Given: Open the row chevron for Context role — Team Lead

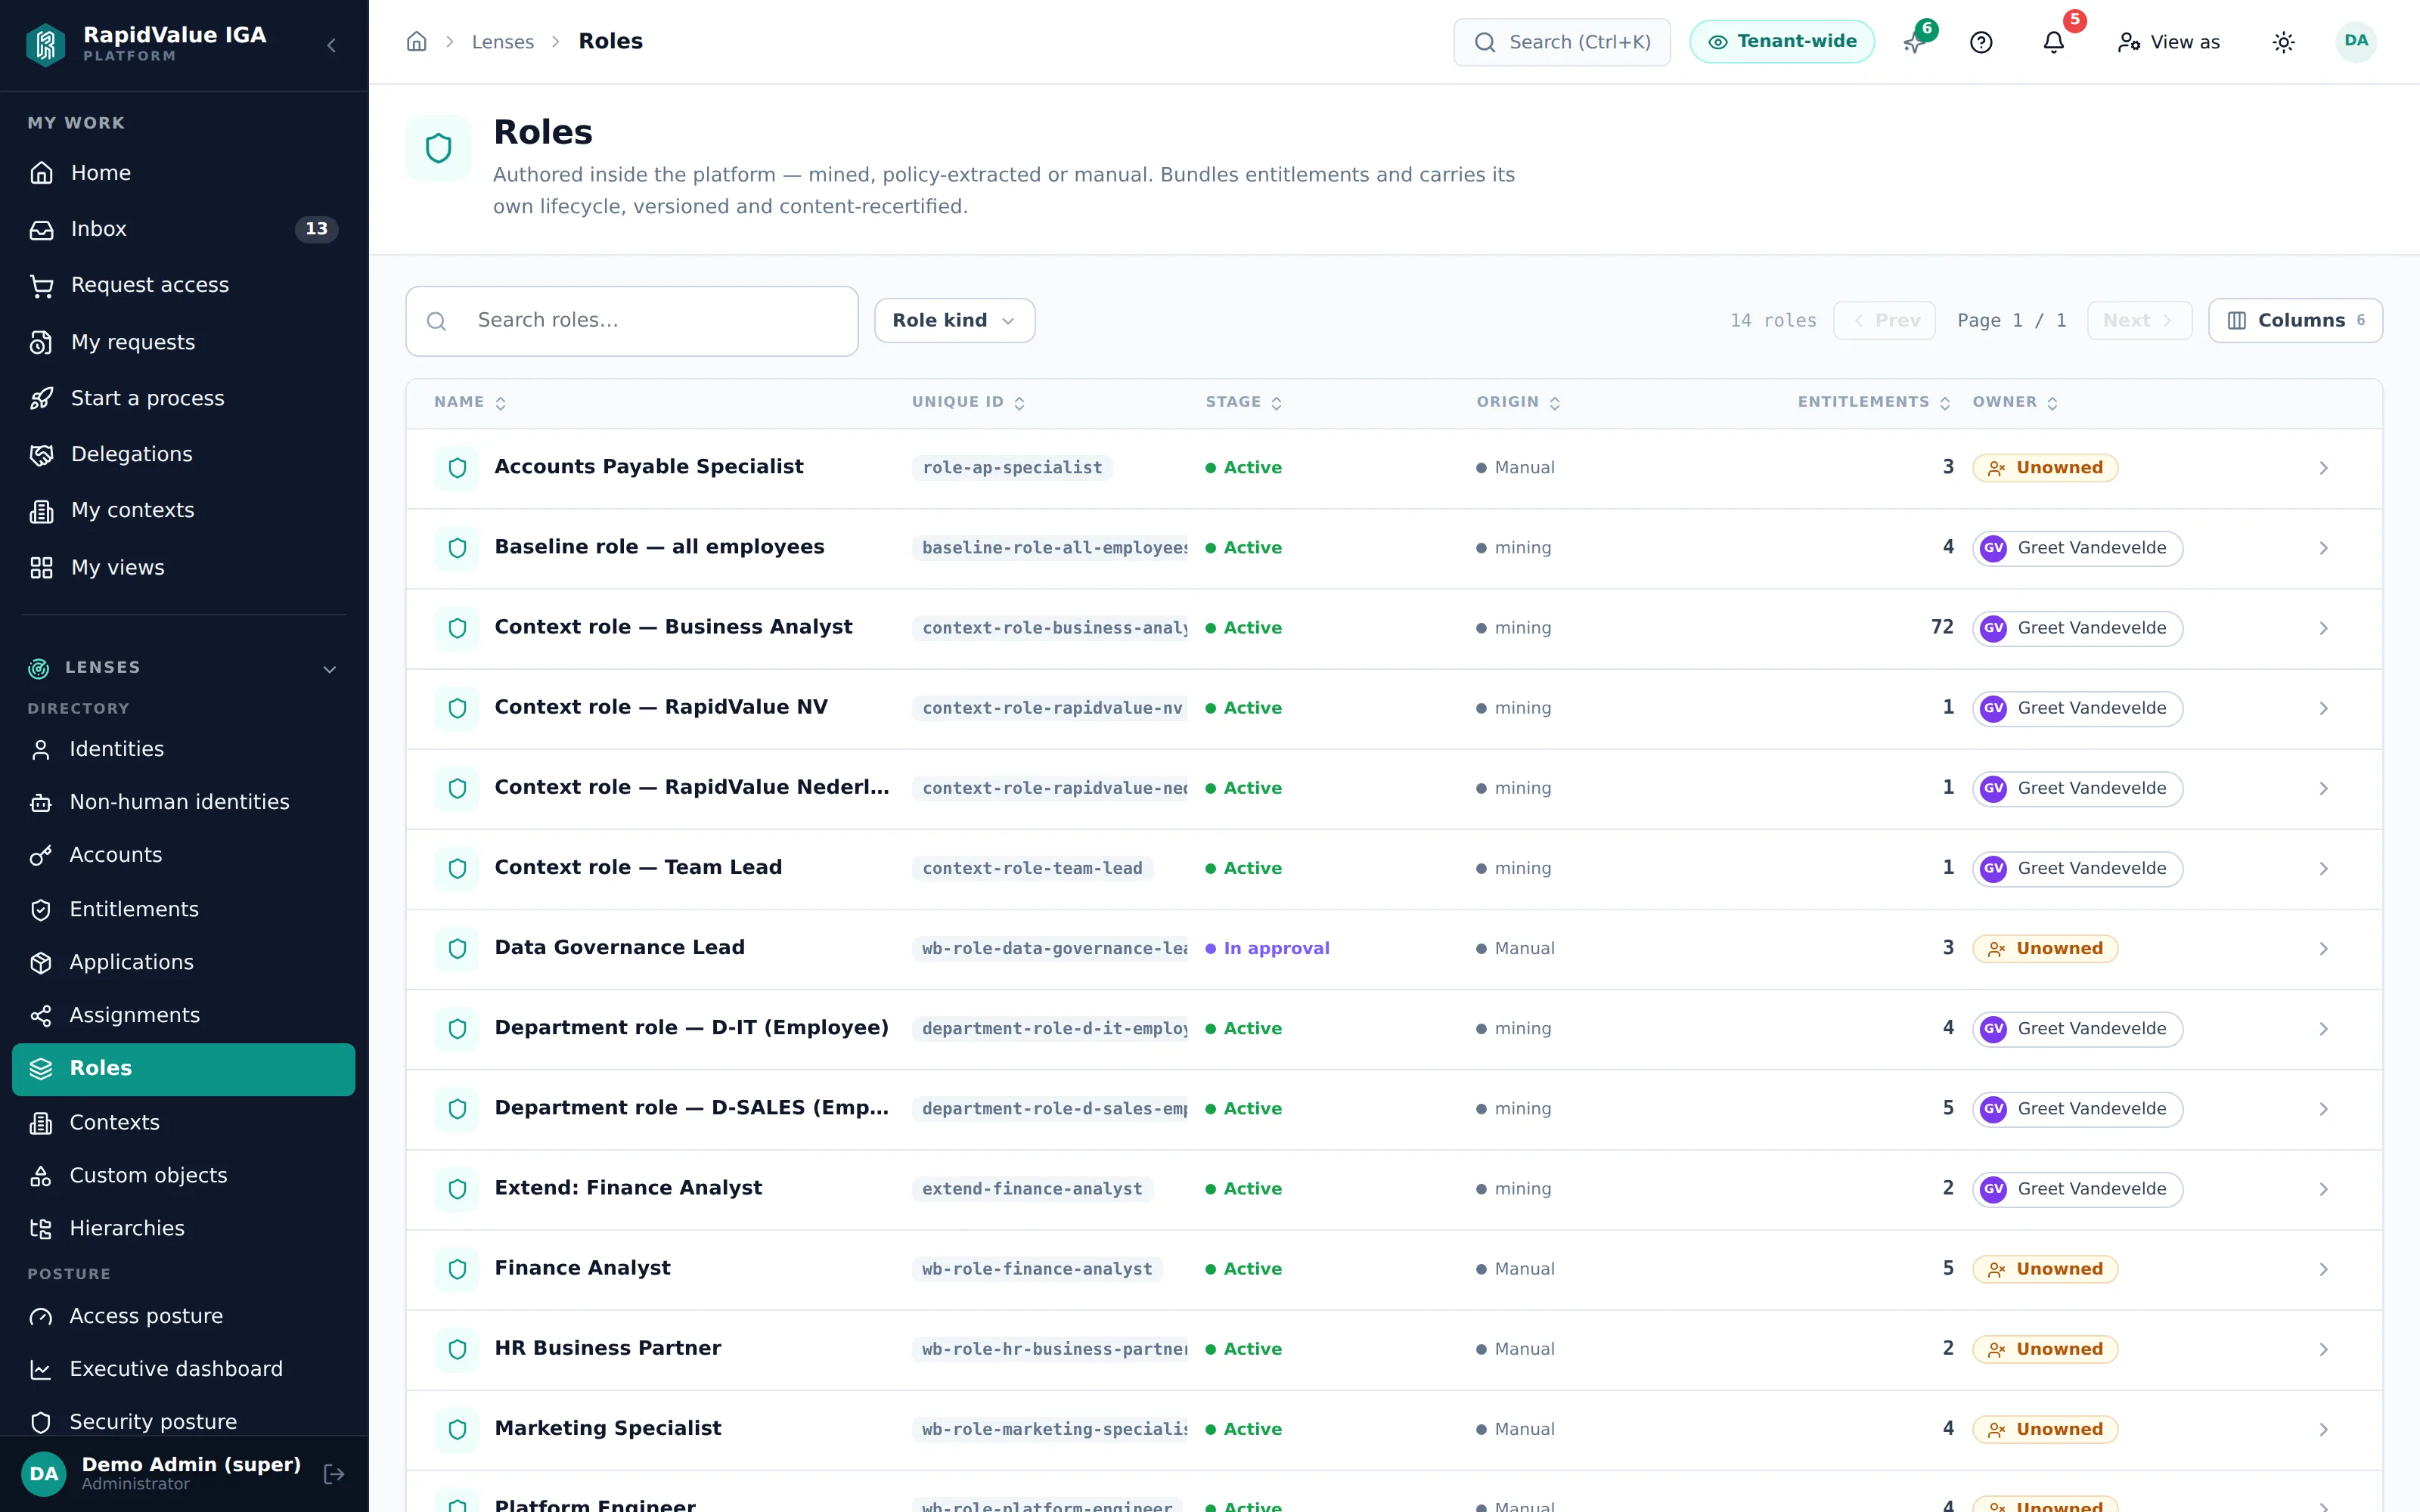Looking at the screenshot, I should (x=2323, y=869).
